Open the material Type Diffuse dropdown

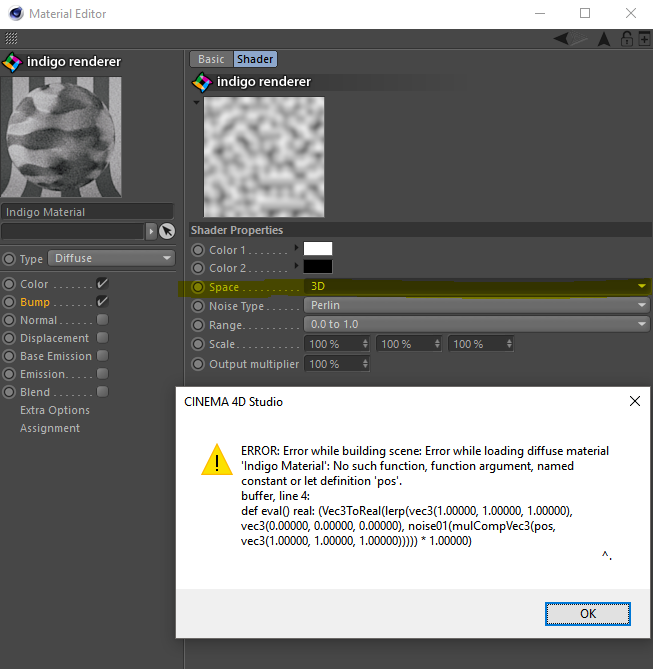(x=110, y=259)
